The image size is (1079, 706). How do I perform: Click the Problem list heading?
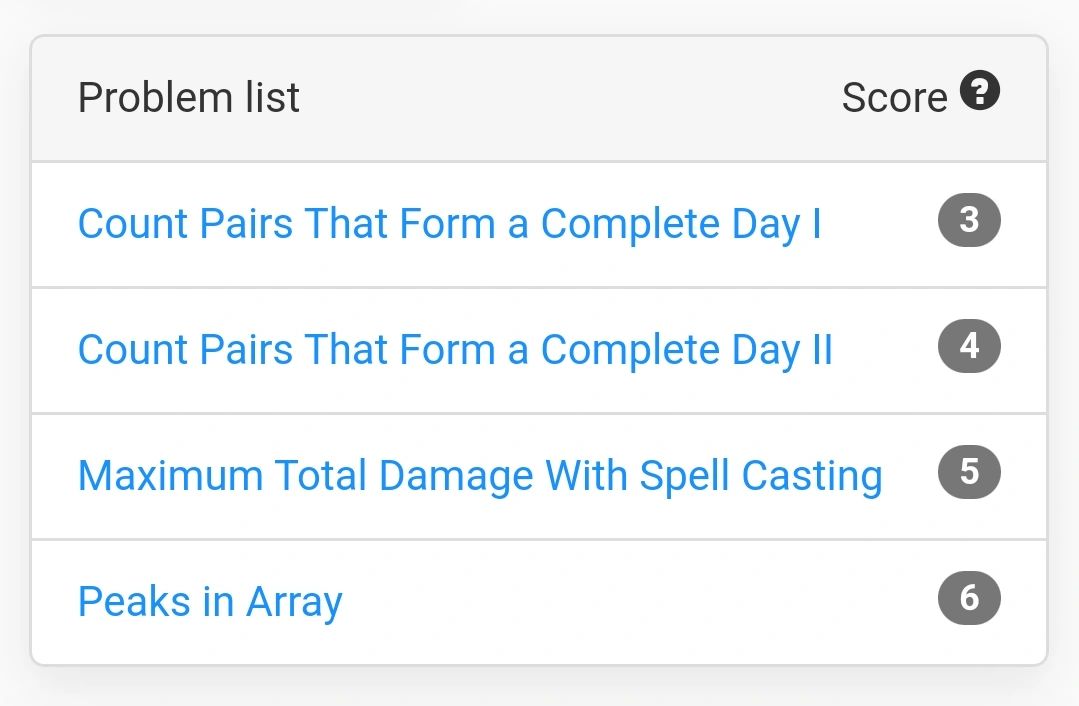coord(189,97)
